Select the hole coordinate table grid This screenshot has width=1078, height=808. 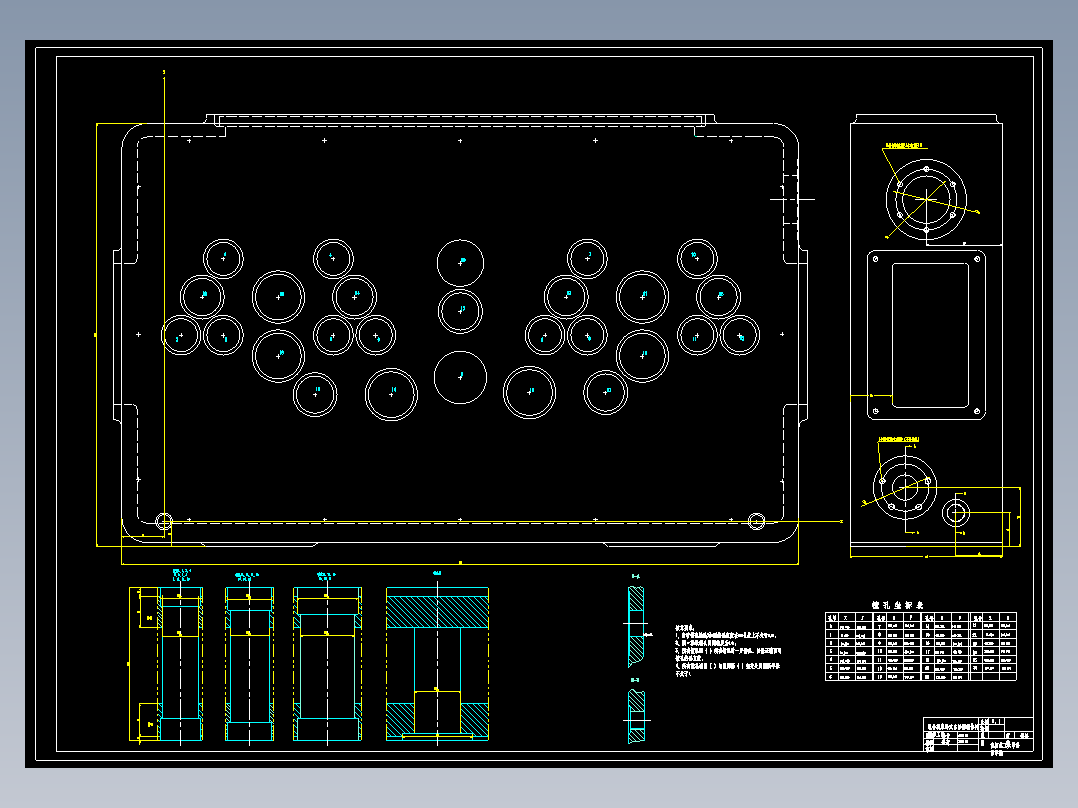[x=921, y=646]
